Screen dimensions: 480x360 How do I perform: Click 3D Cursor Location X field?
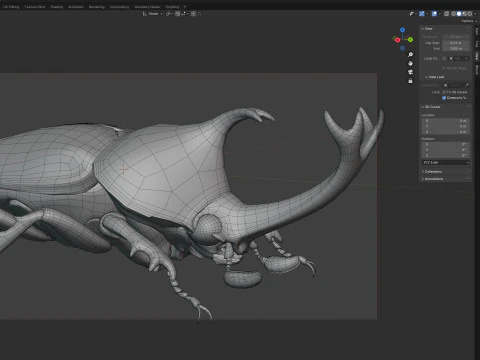[446, 121]
